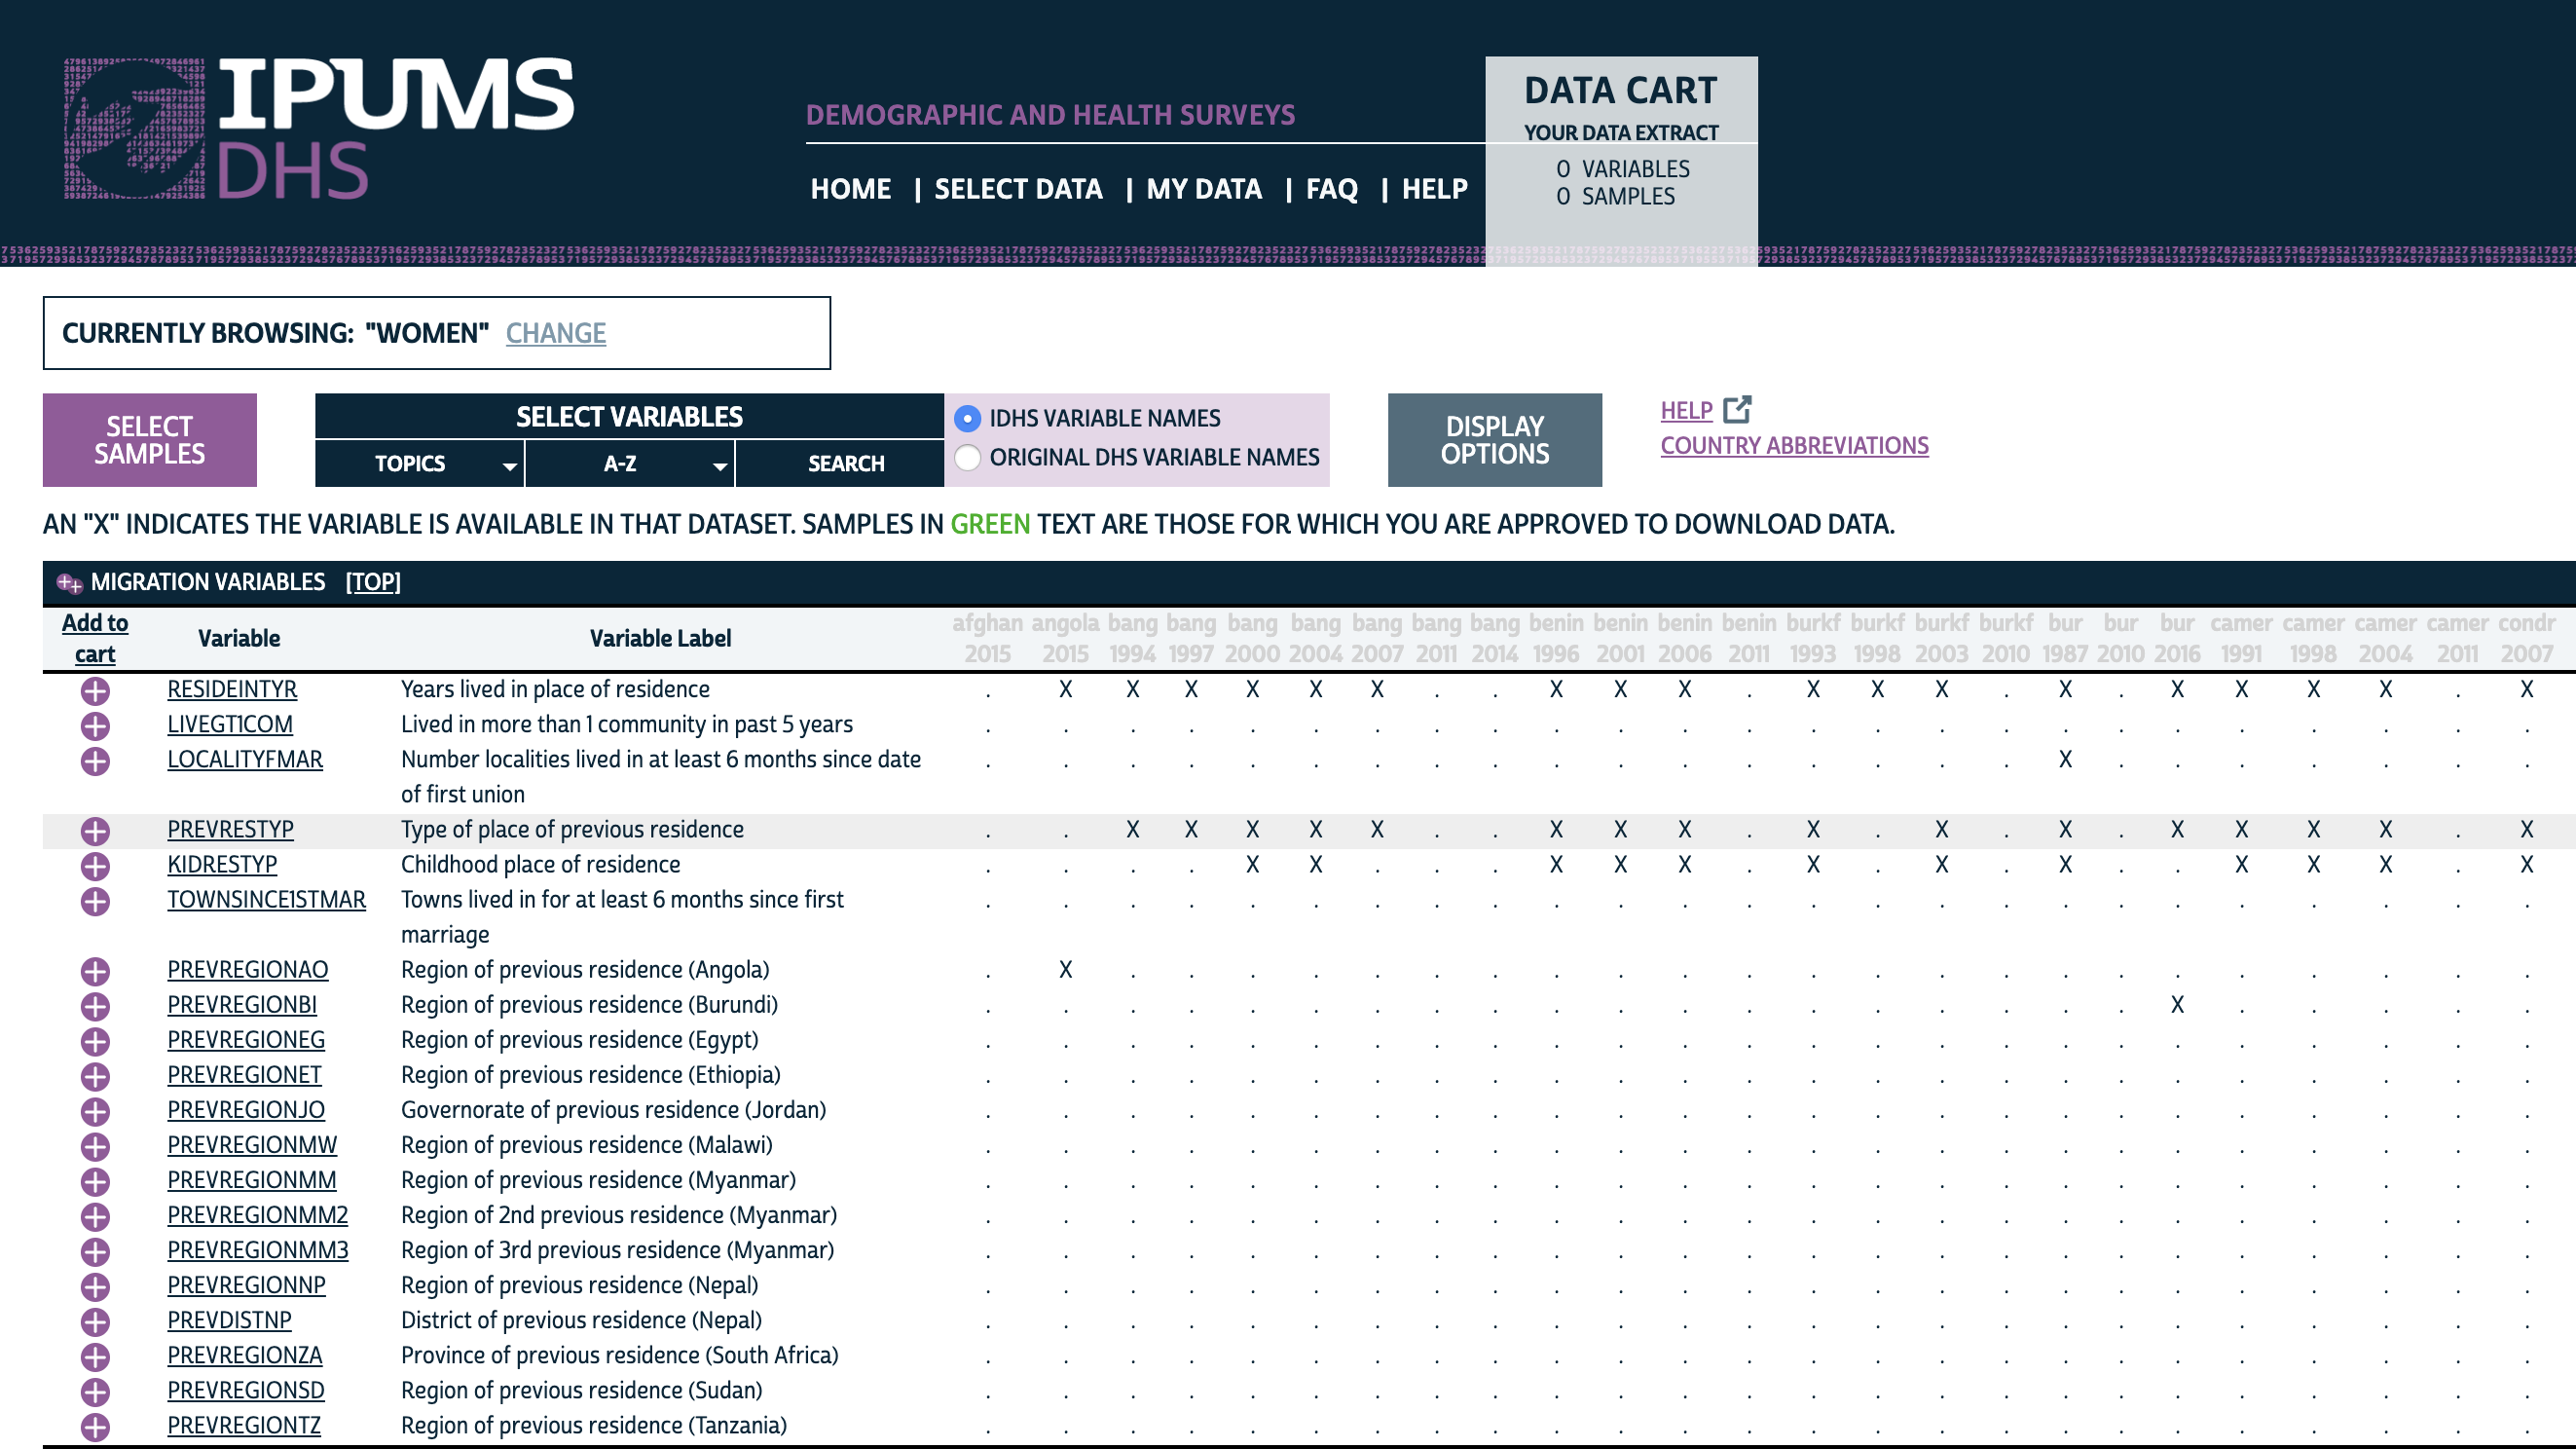Click the IPUMS DHS logo
Image resolution: width=2576 pixels, height=1449 pixels.
(x=318, y=128)
